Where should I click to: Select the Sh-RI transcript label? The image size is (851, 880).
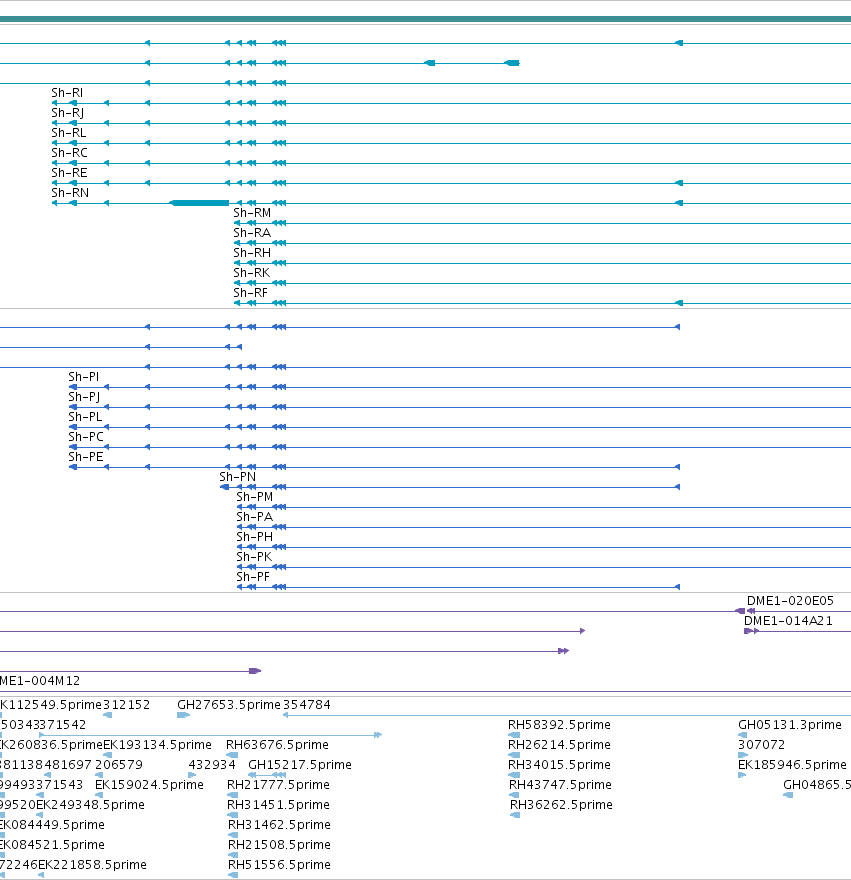pos(67,93)
